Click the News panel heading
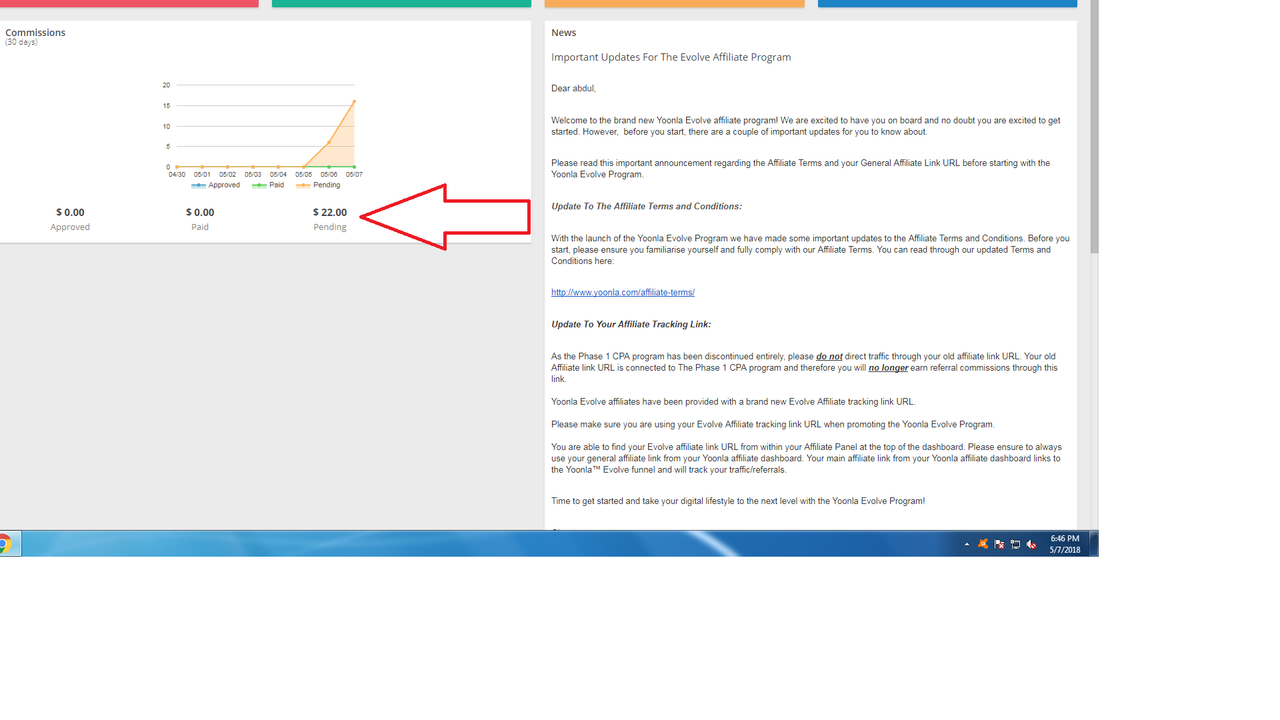Image resolution: width=1280 pixels, height=720 pixels. pyautogui.click(x=564, y=33)
